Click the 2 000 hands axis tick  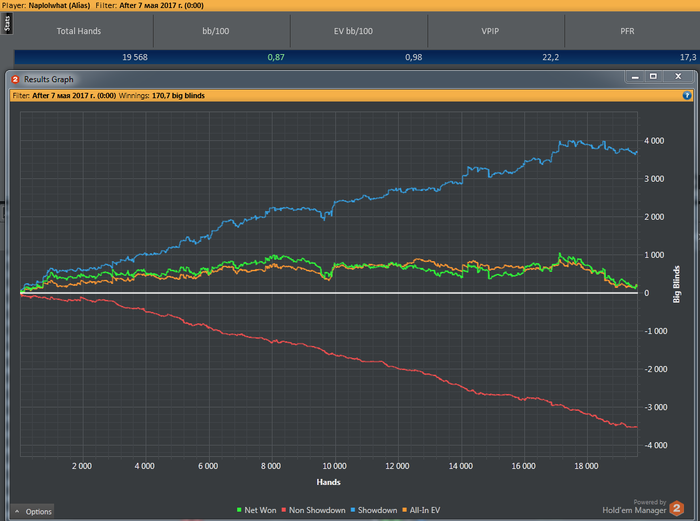point(82,466)
